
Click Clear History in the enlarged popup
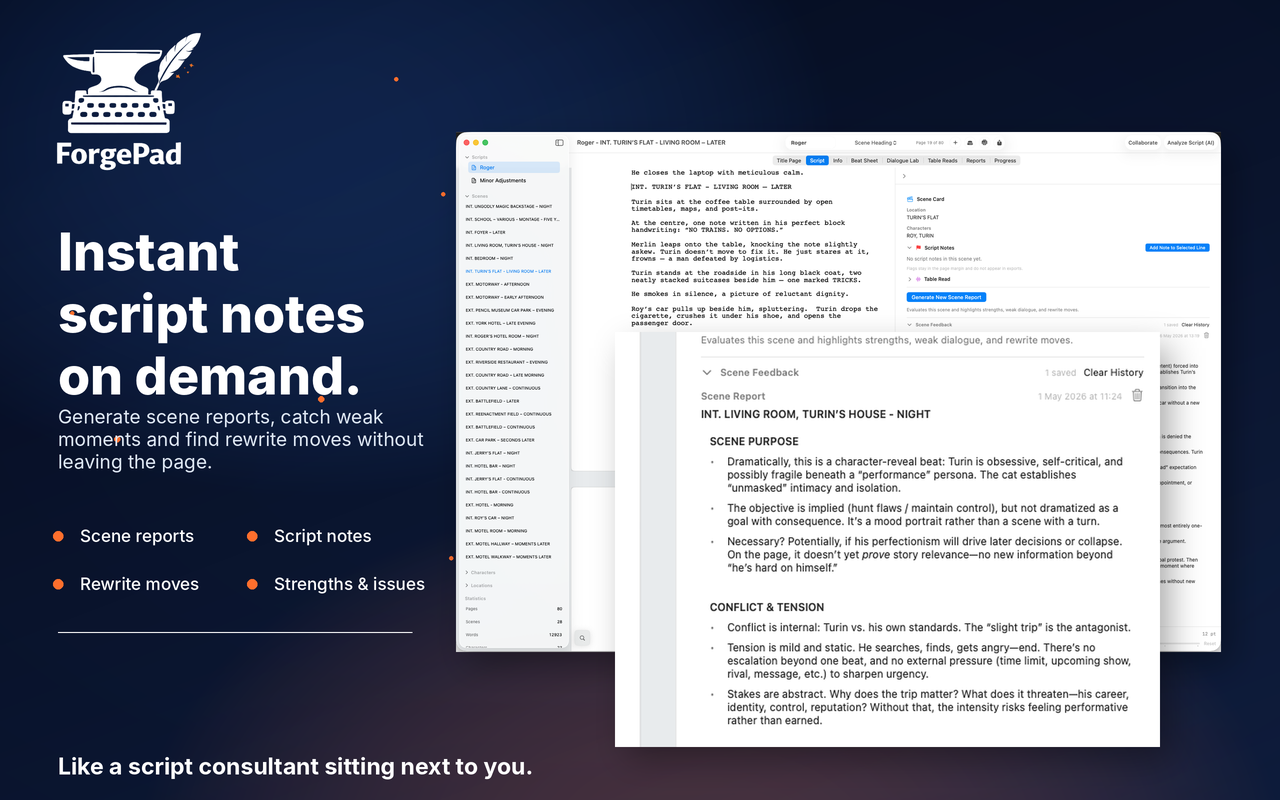tap(1113, 372)
